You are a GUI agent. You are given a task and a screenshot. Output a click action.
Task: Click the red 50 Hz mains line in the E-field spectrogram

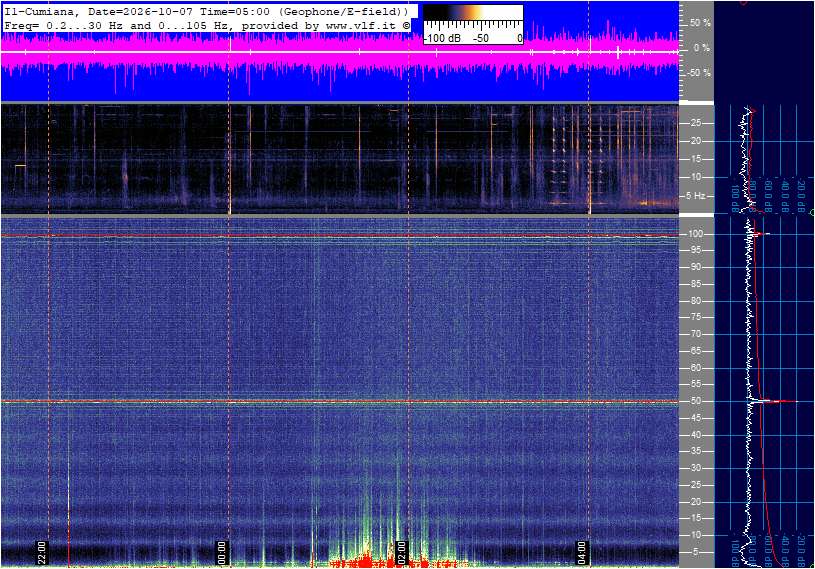pyautogui.click(x=339, y=401)
